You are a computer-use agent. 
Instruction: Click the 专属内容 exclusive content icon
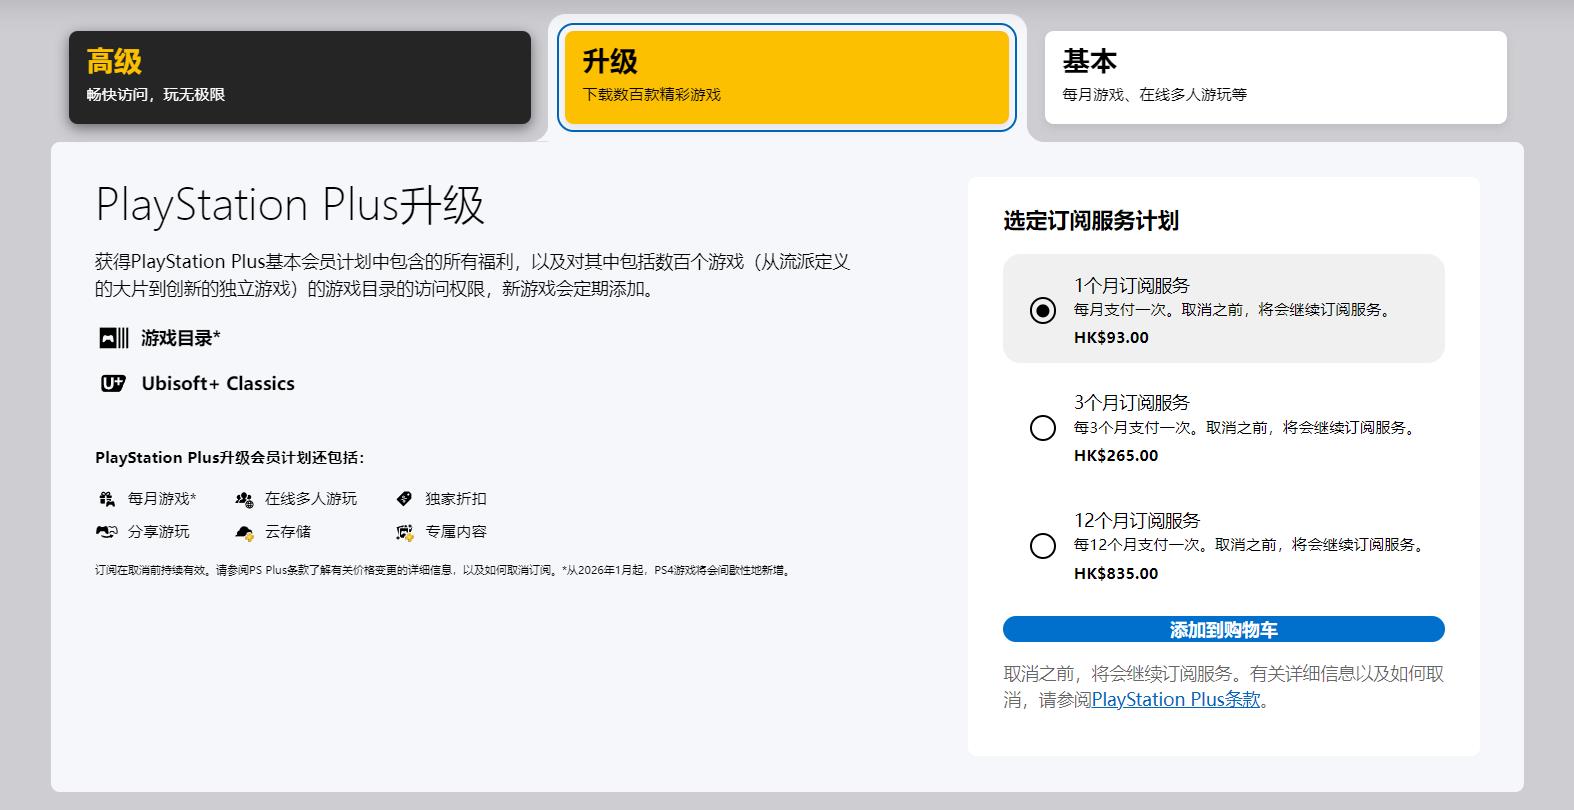[404, 532]
